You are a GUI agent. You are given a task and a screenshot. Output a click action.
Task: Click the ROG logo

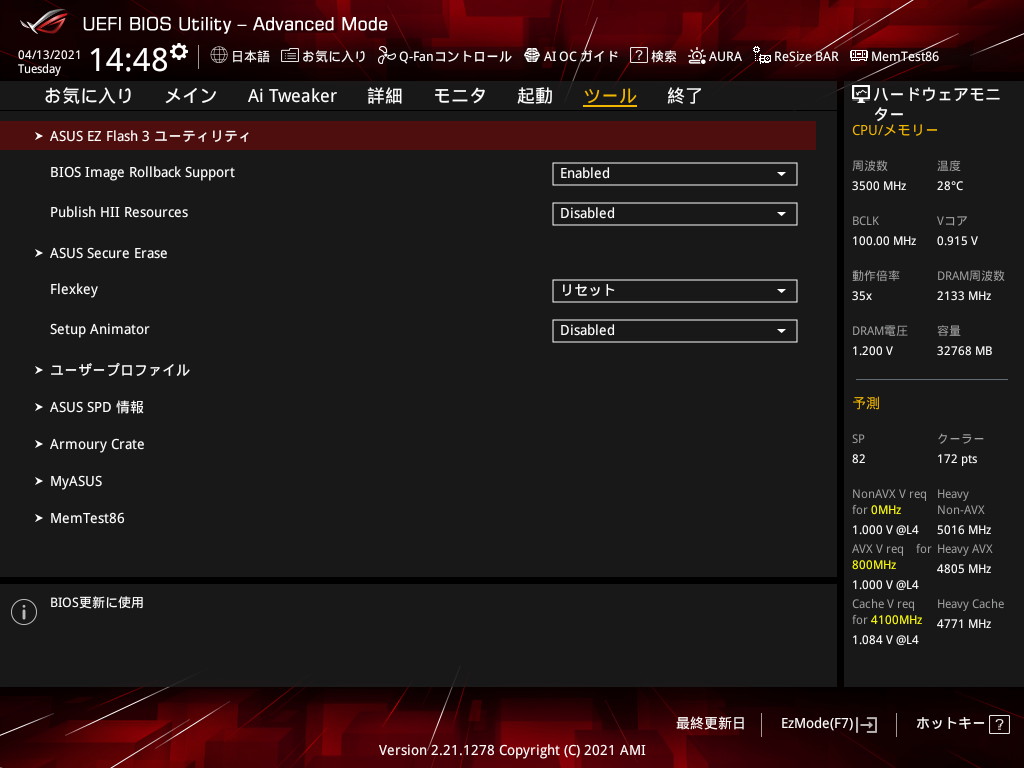pos(44,23)
